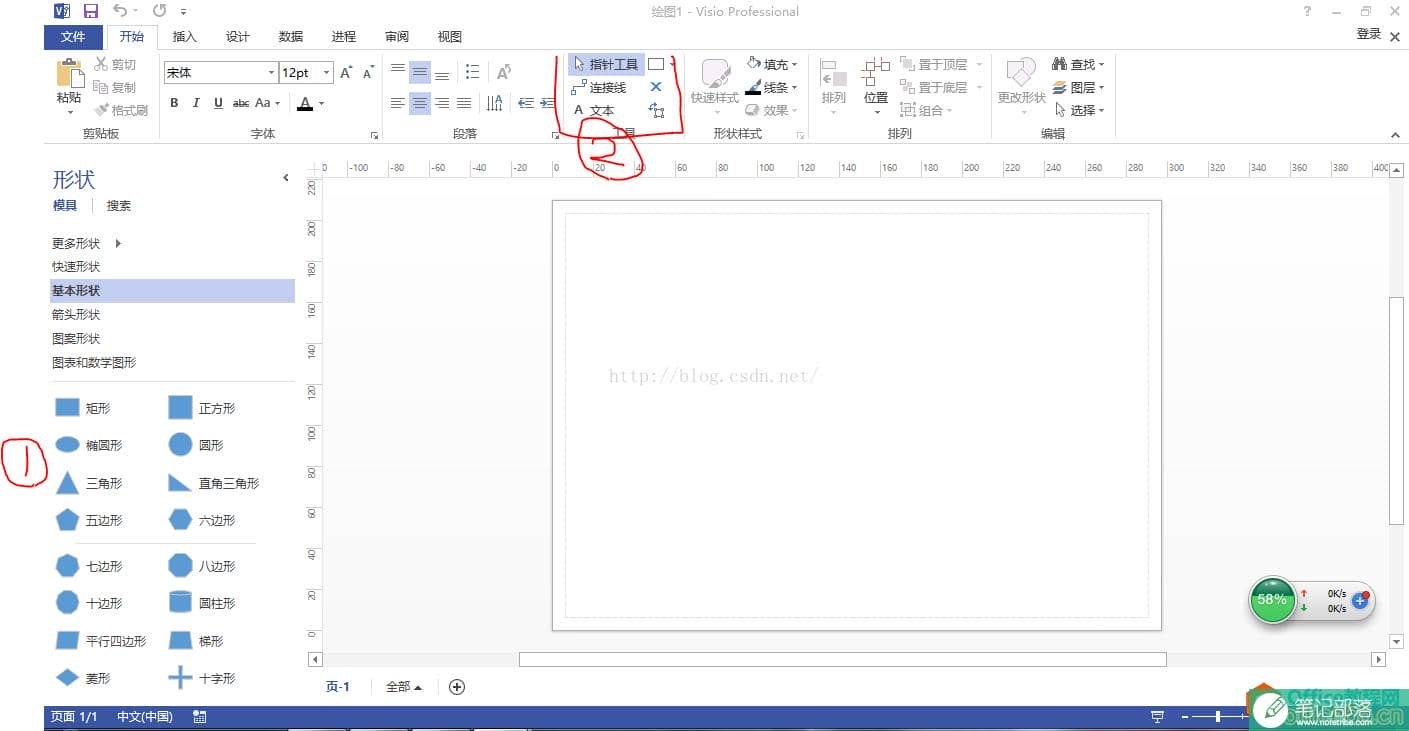Viewport: 1409px width, 731px height.
Task: Open the File (文件) tab
Action: [73, 37]
